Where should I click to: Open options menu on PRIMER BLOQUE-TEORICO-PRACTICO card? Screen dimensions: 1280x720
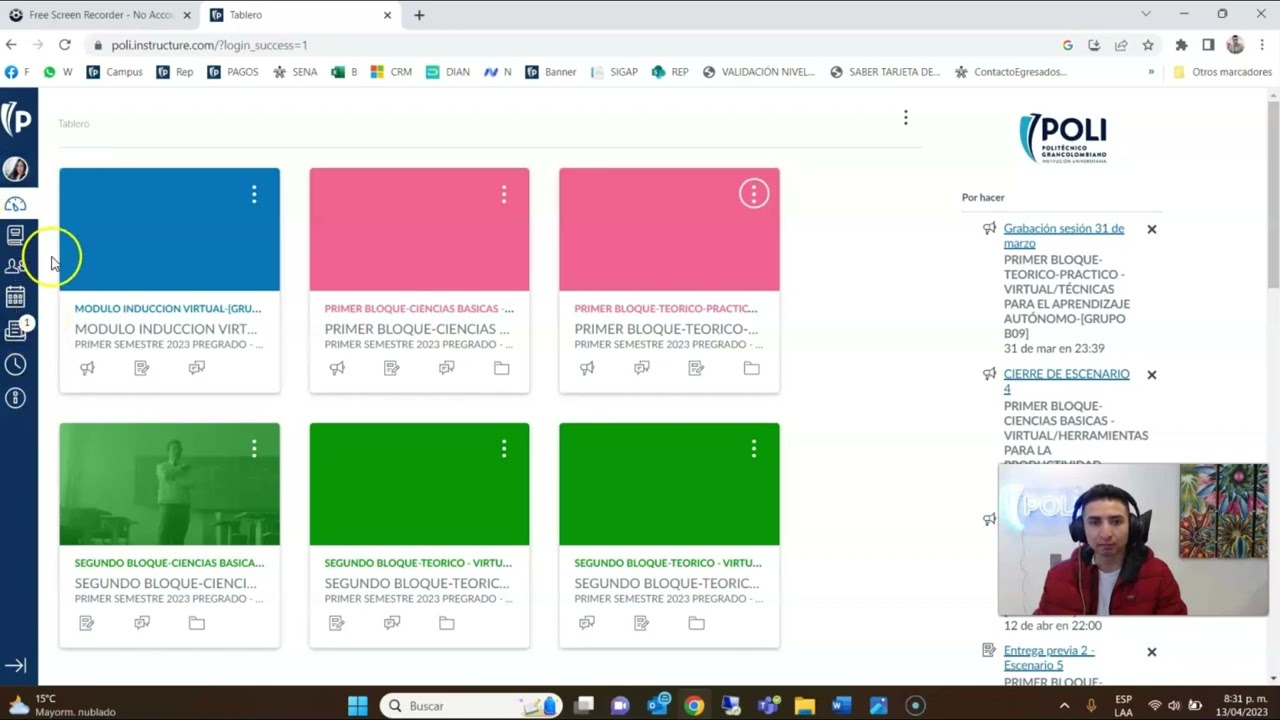click(x=754, y=194)
